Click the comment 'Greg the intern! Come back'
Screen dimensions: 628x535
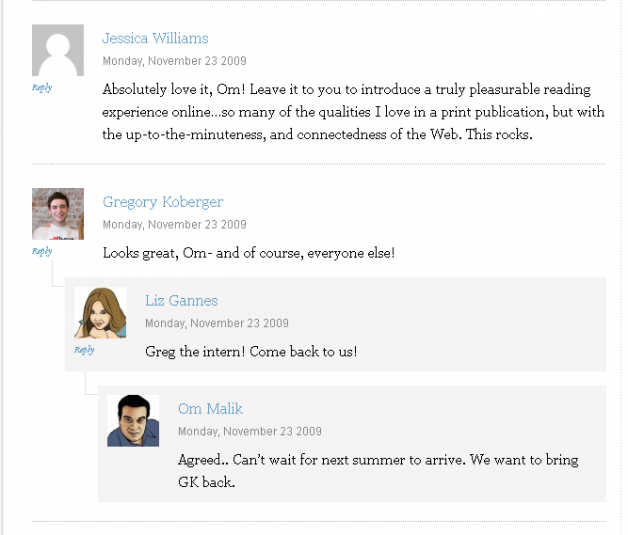point(251,352)
